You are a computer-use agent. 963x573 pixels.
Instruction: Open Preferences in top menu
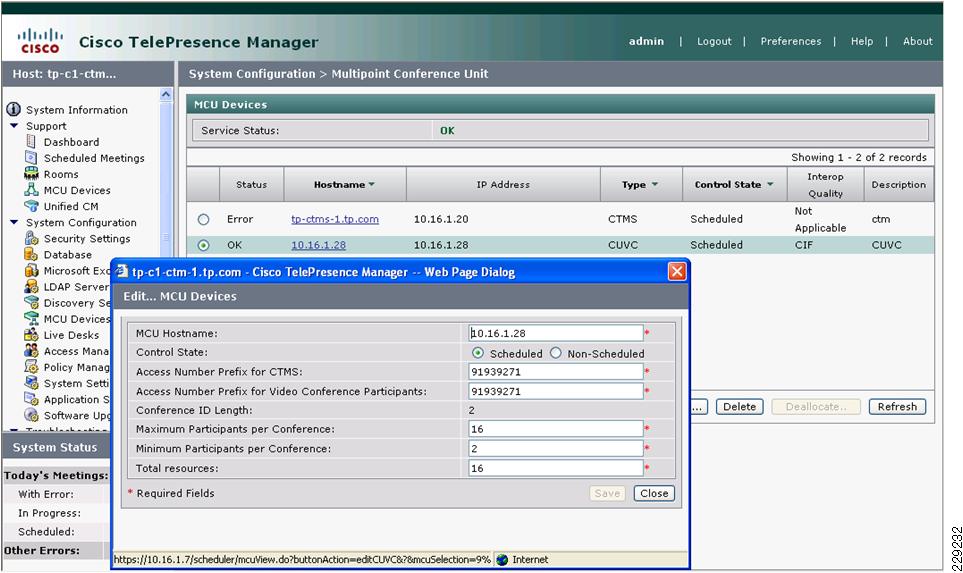[790, 41]
